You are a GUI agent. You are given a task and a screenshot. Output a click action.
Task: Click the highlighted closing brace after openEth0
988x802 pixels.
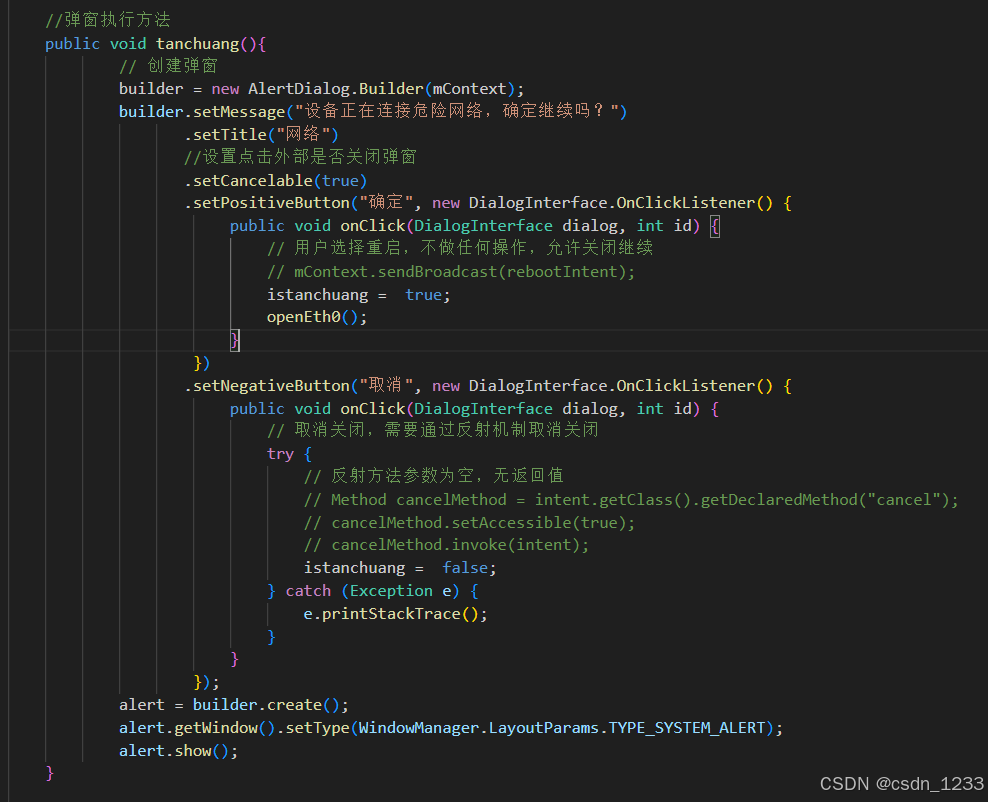click(235, 340)
